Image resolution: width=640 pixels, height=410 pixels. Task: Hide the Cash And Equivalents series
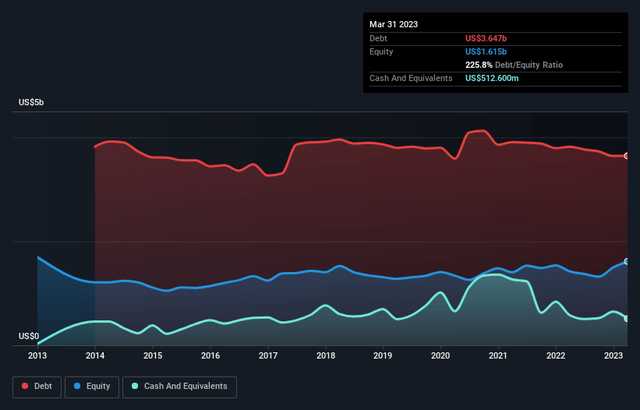tap(179, 385)
